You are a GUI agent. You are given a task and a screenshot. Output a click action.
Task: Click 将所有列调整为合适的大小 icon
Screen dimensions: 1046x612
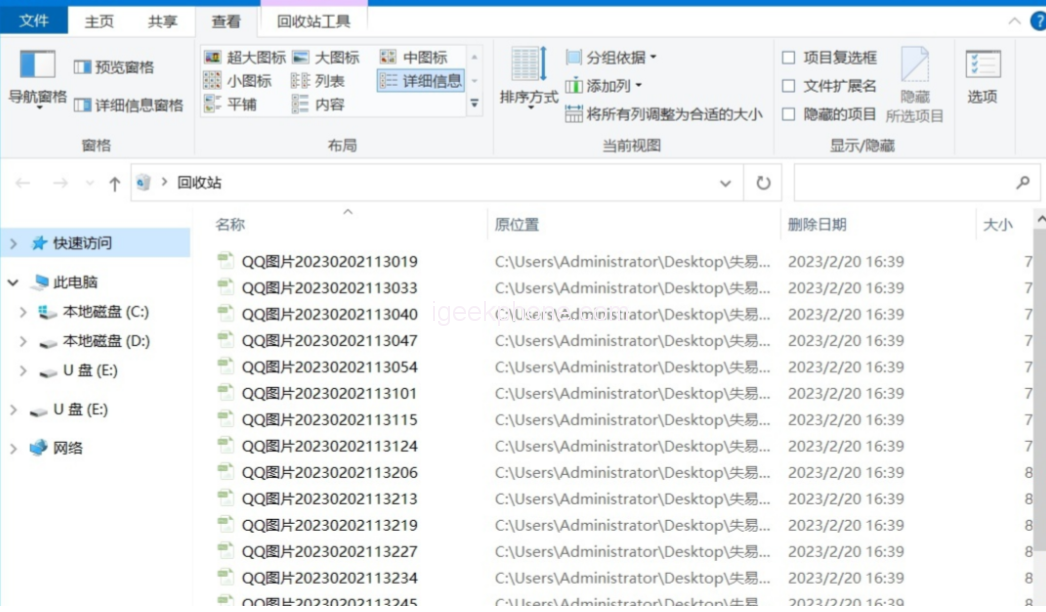point(574,114)
